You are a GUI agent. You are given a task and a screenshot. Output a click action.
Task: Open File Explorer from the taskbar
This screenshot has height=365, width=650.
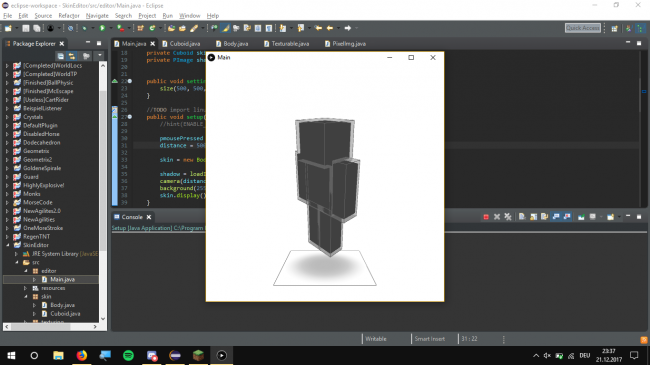pyautogui.click(x=58, y=355)
